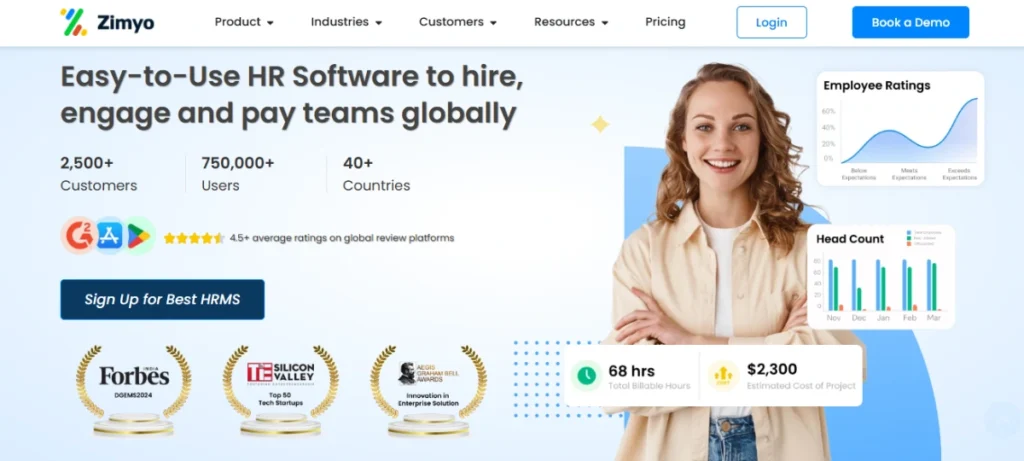This screenshot has width=1024, height=461.
Task: Click the Silicon Valley Top 50 badge
Action: coord(281,390)
